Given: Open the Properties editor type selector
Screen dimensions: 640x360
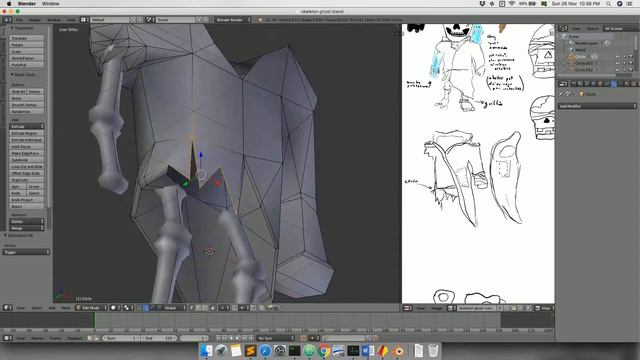Looking at the screenshot, I should tap(563, 84).
